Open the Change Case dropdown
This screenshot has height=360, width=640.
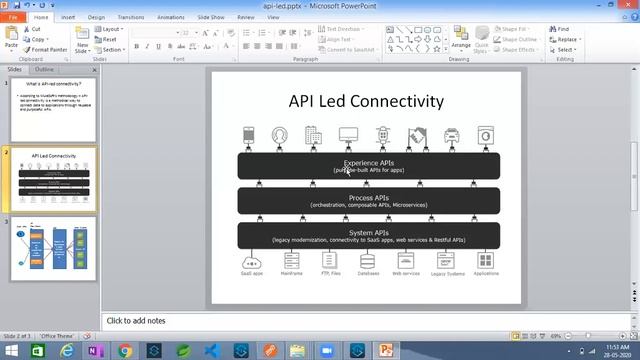pyautogui.click(x=208, y=47)
